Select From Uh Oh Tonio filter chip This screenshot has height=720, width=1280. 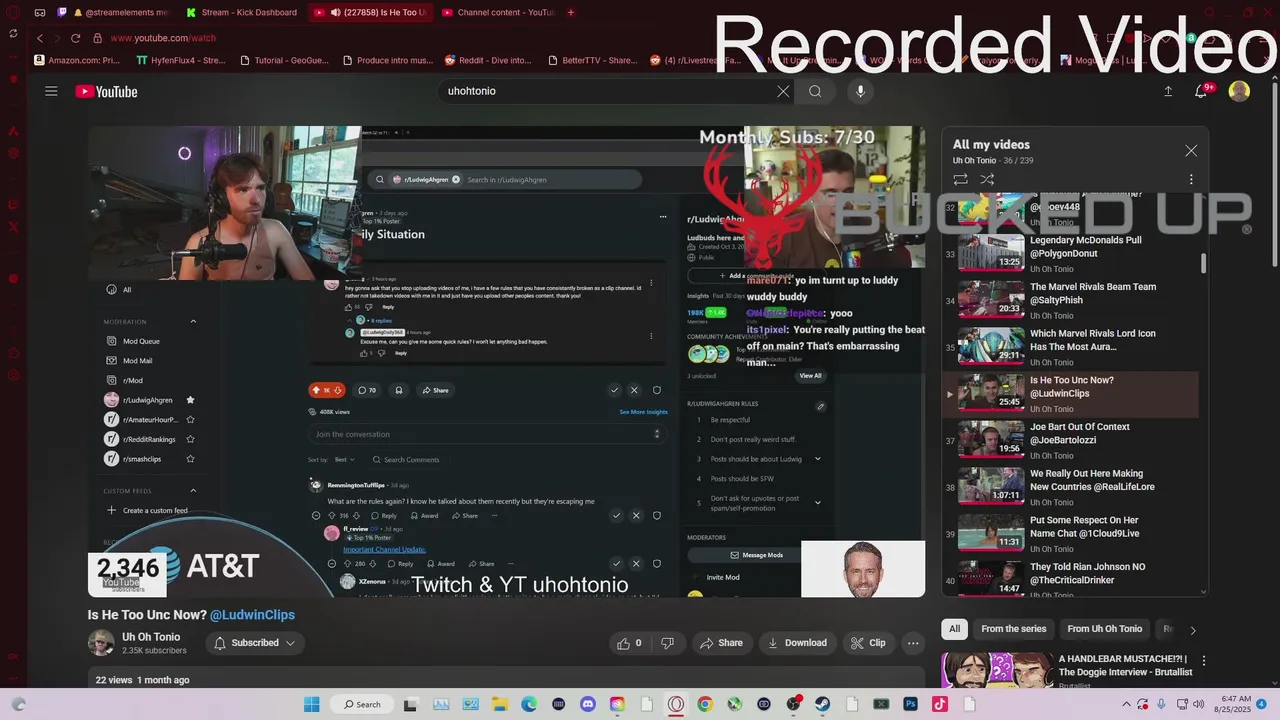(1104, 629)
